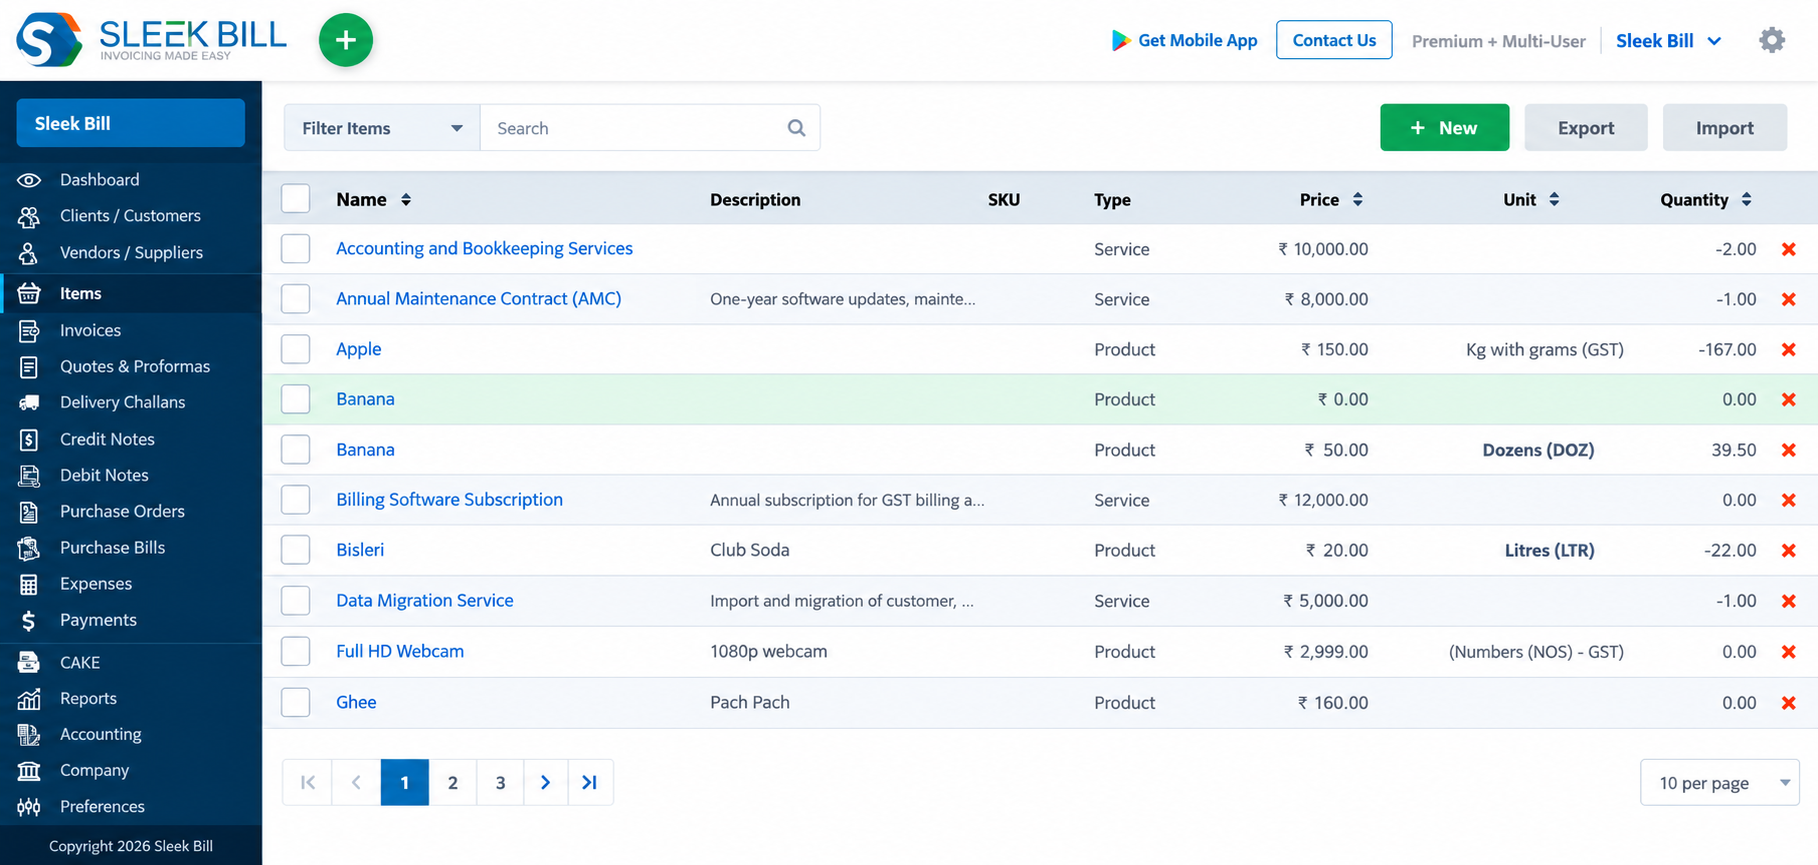Click the green New button
The width and height of the screenshot is (1818, 865).
click(1444, 127)
